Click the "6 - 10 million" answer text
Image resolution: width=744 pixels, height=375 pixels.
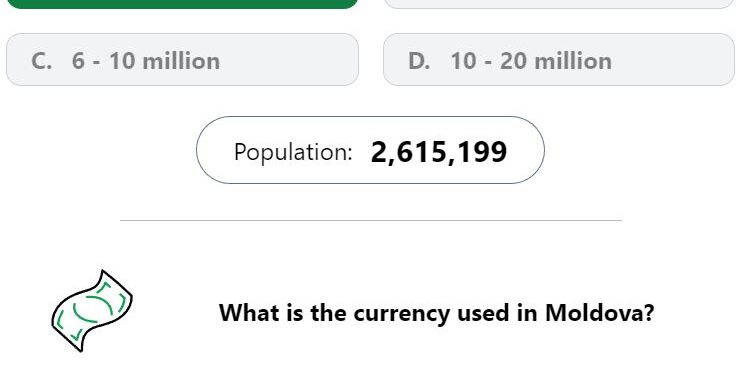(146, 61)
